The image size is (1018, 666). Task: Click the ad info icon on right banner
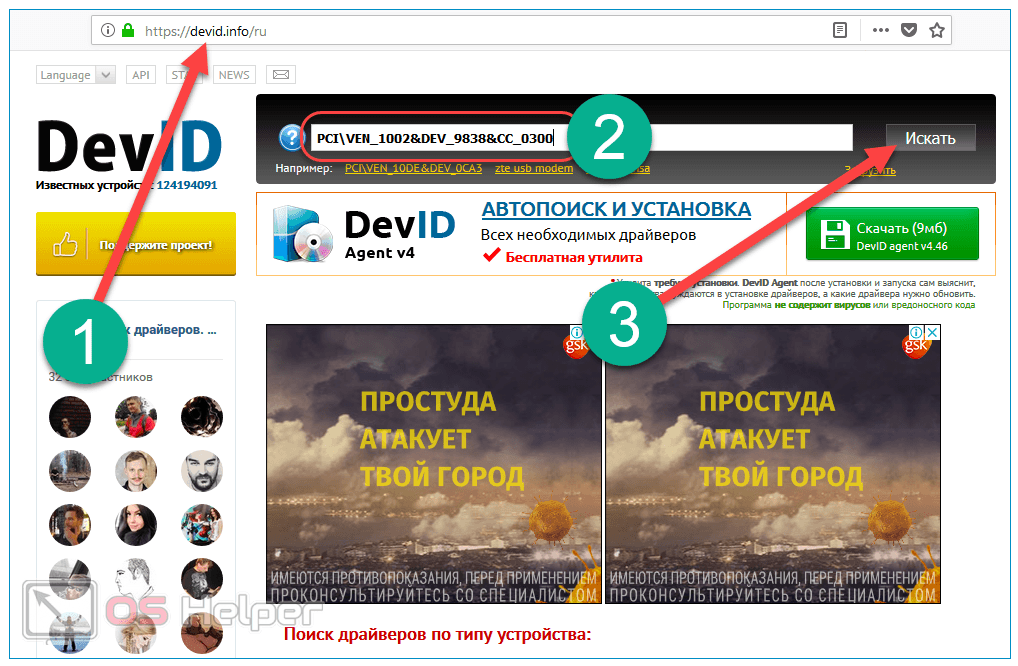point(916,332)
